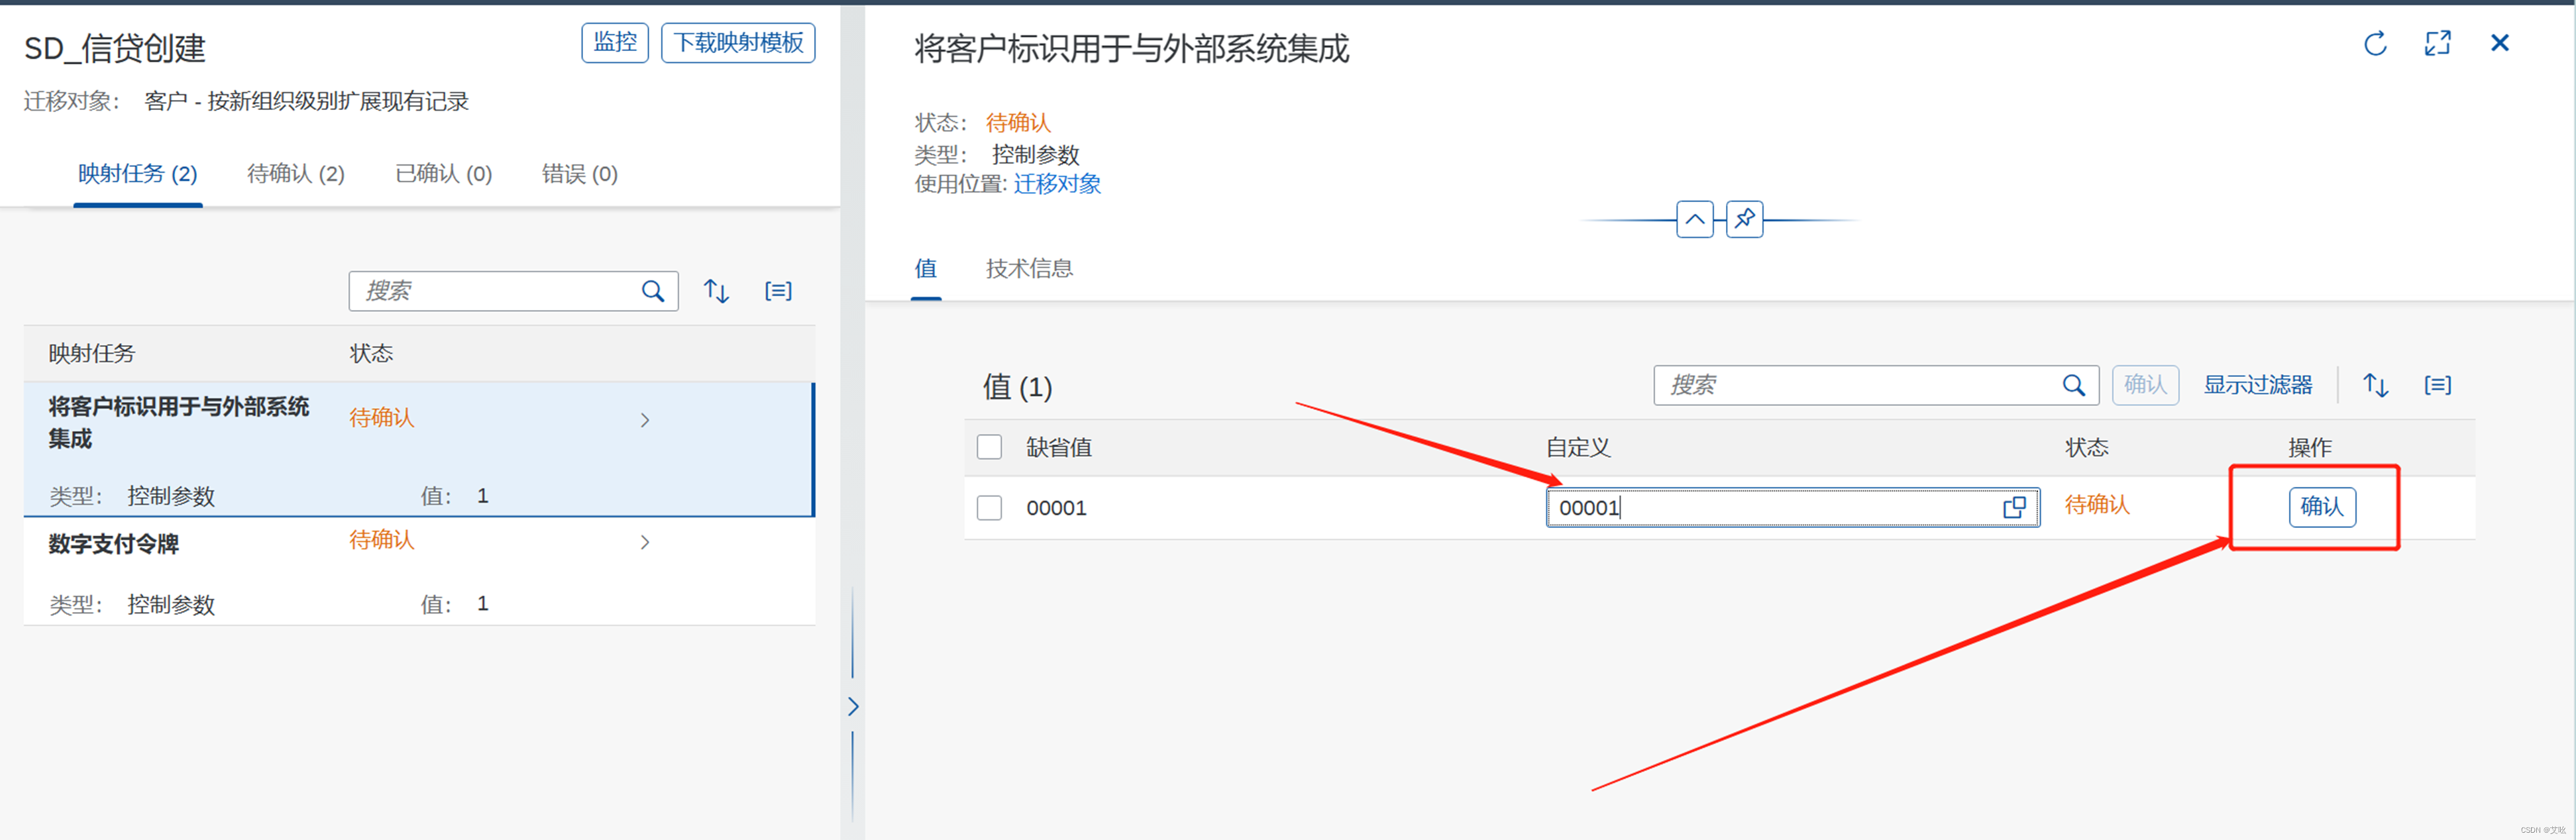Screen dimensions: 2576x840
Task: Click search magnifier in values table toolbar
Action: point(2074,385)
